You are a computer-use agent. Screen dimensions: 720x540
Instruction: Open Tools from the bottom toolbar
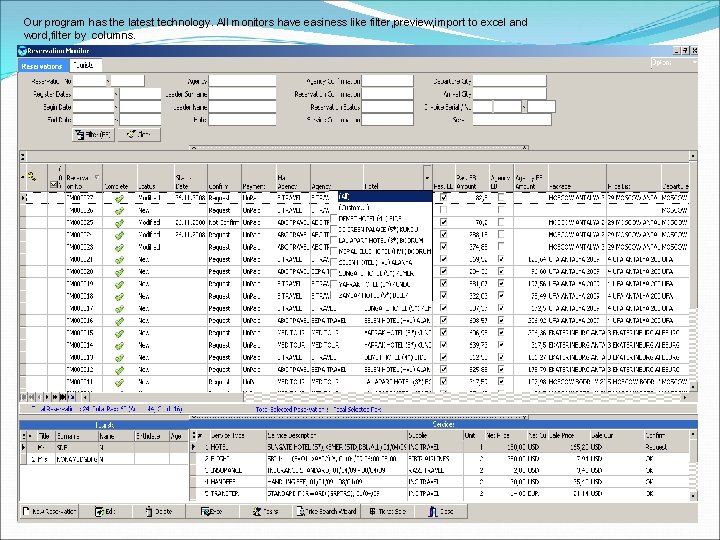click(x=265, y=511)
